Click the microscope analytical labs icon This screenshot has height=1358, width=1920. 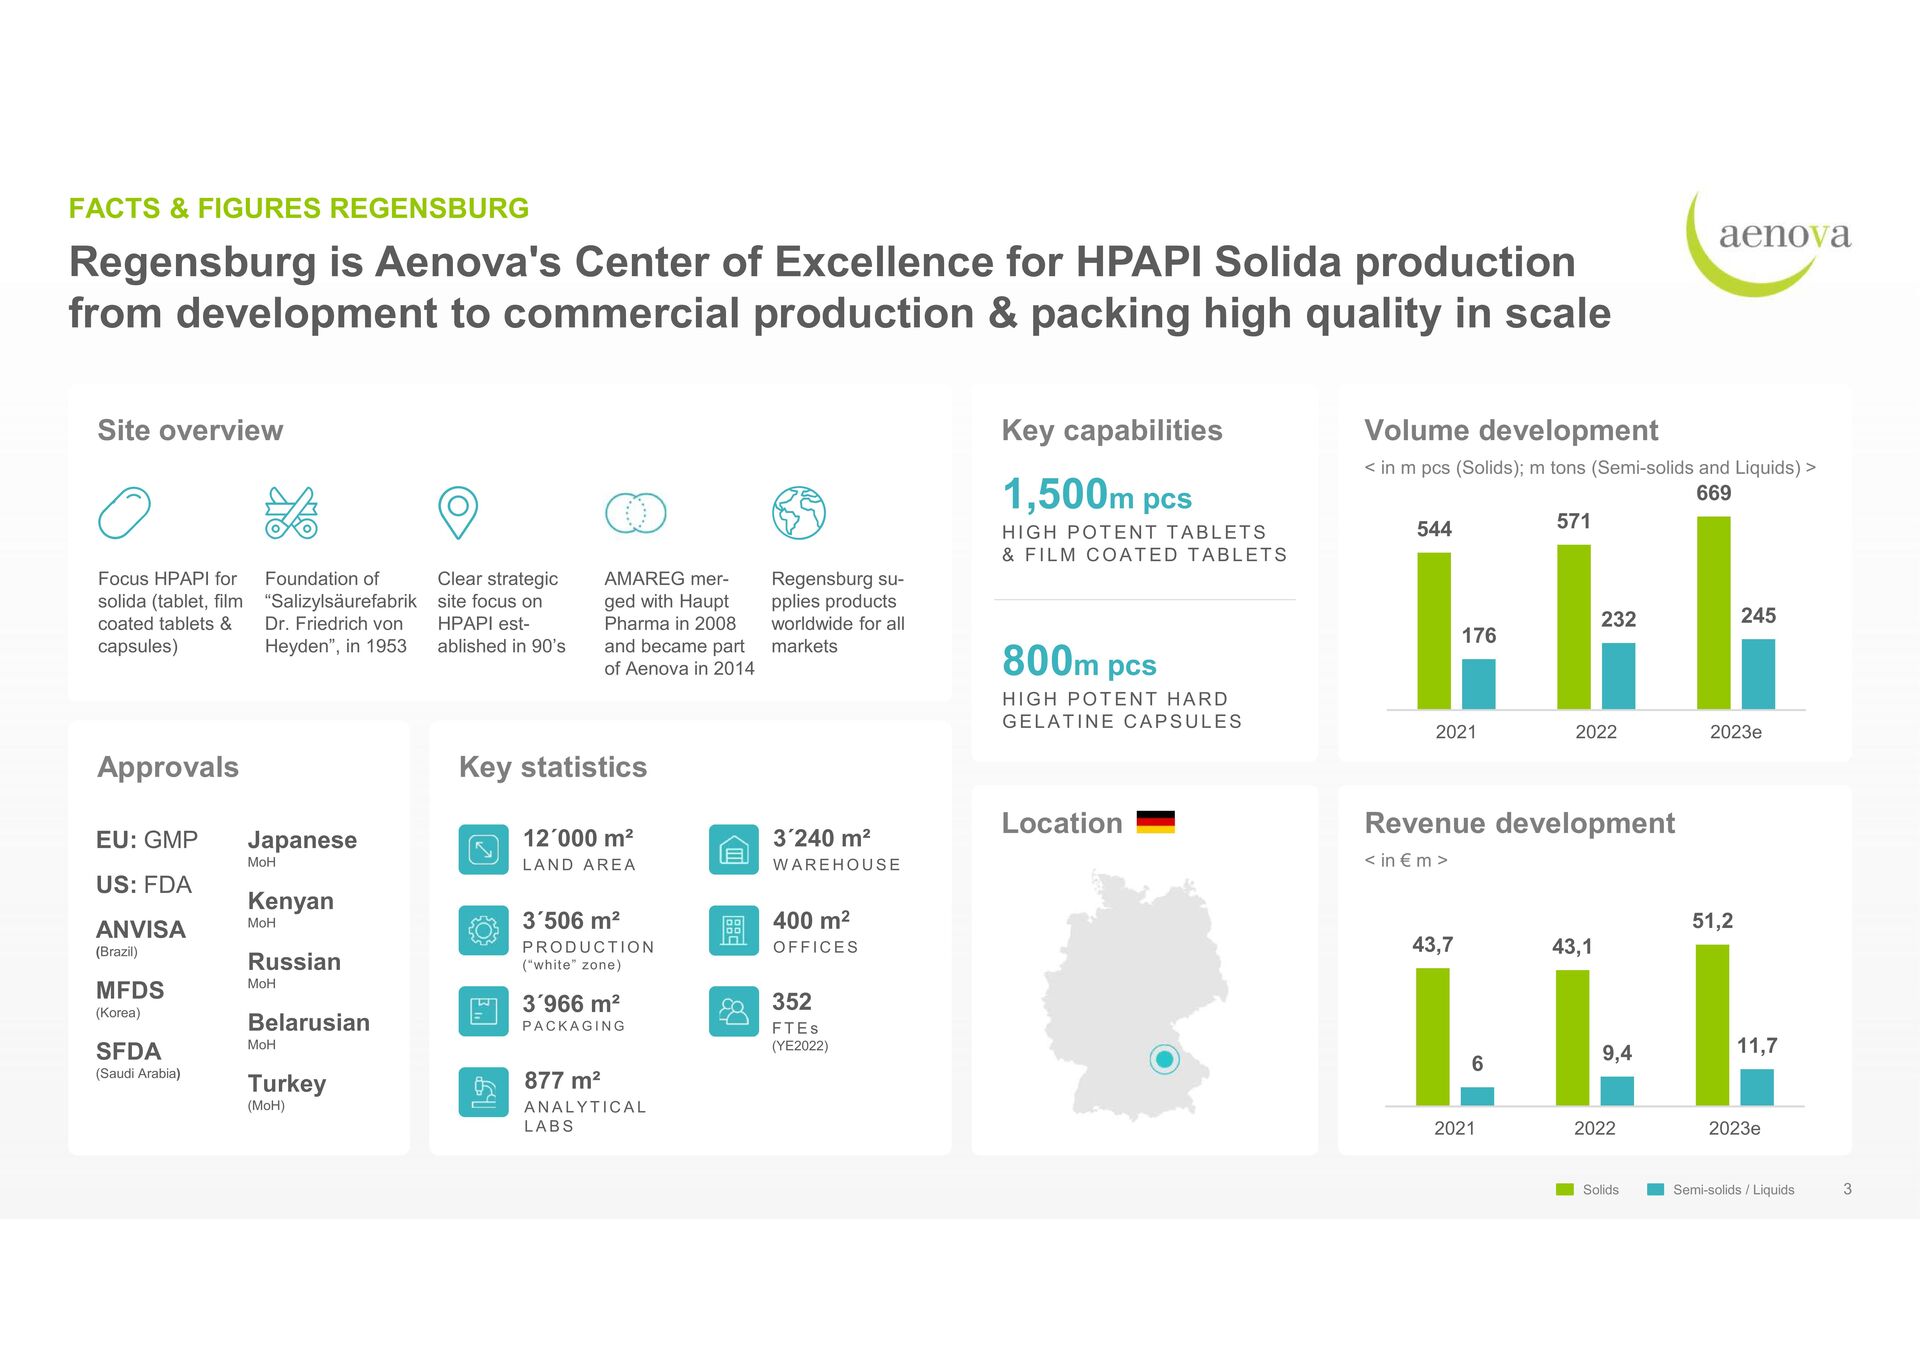tap(484, 1092)
